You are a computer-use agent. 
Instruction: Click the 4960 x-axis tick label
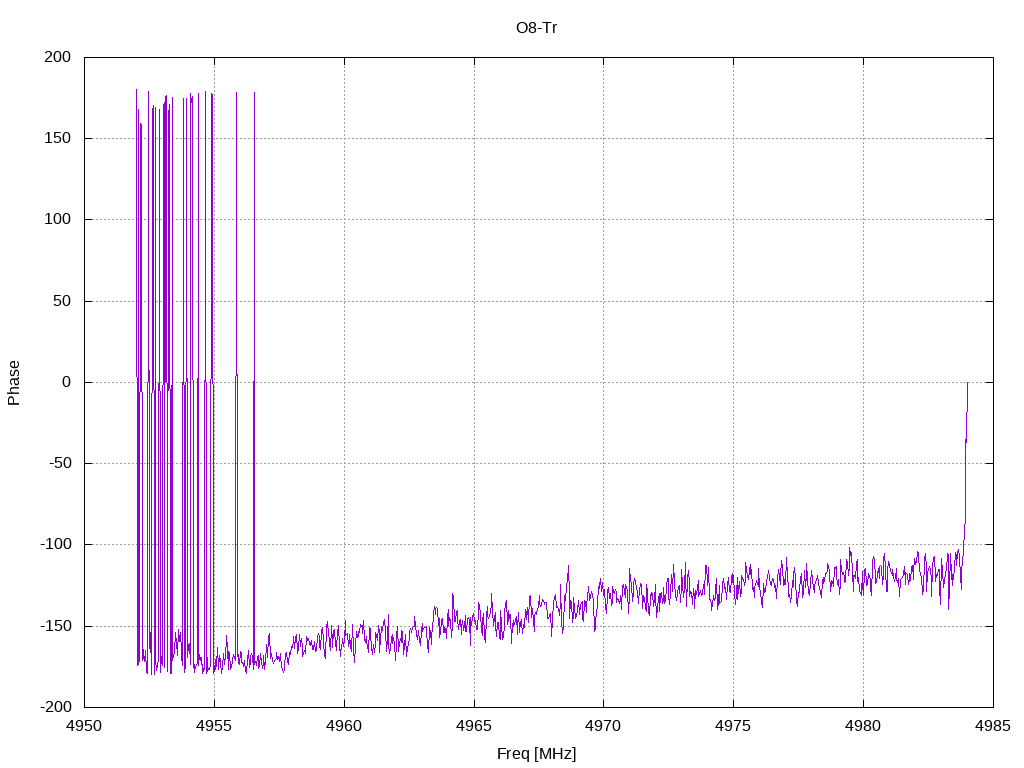344,726
